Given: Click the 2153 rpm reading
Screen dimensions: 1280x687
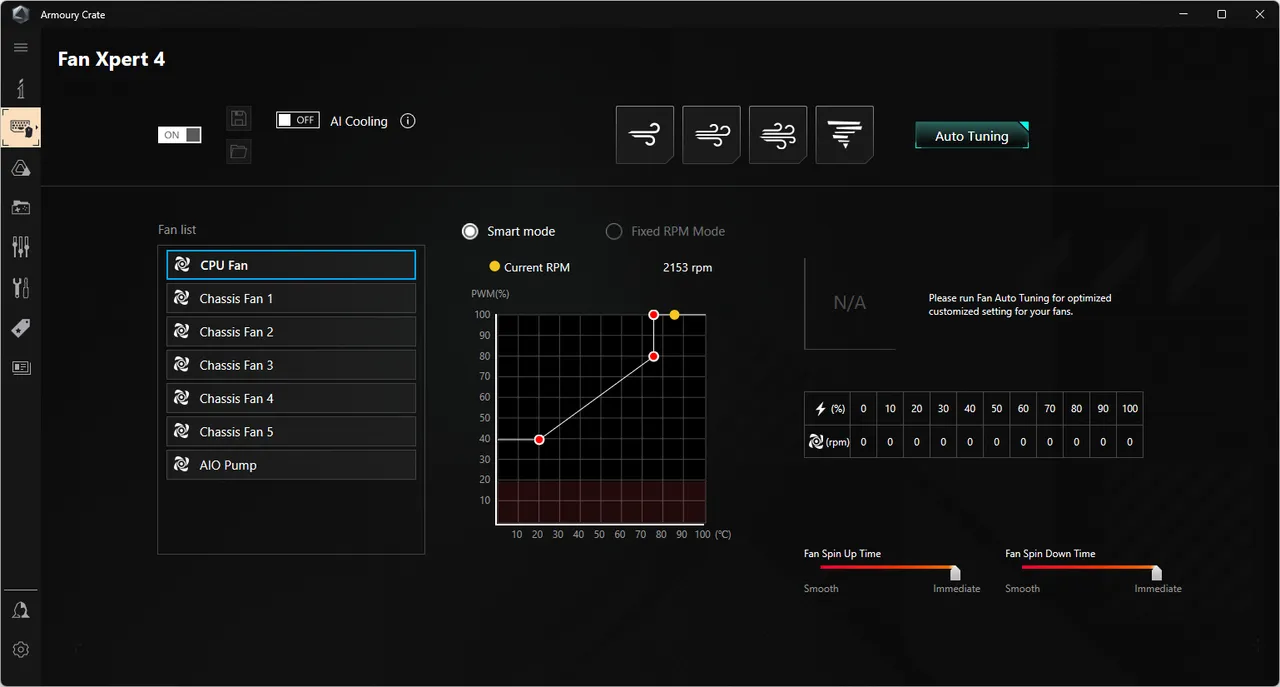Looking at the screenshot, I should 688,268.
